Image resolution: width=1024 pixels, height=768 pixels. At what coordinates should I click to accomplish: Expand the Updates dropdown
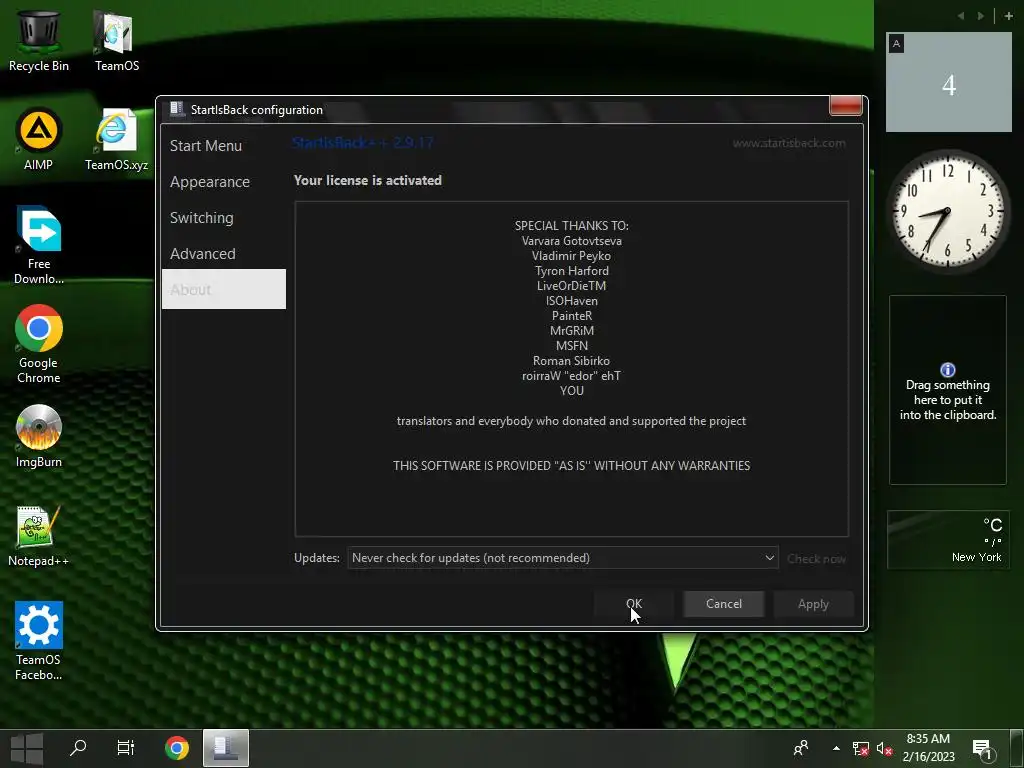(562, 558)
